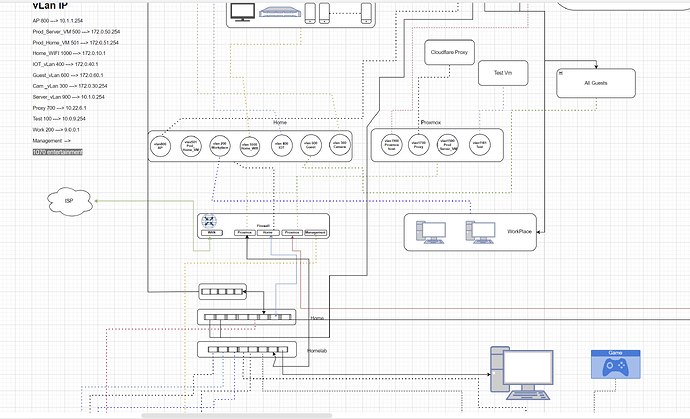Select the vlan 600 Guest circle
Image resolution: width=690 pixels, height=419 pixels.
[311, 145]
